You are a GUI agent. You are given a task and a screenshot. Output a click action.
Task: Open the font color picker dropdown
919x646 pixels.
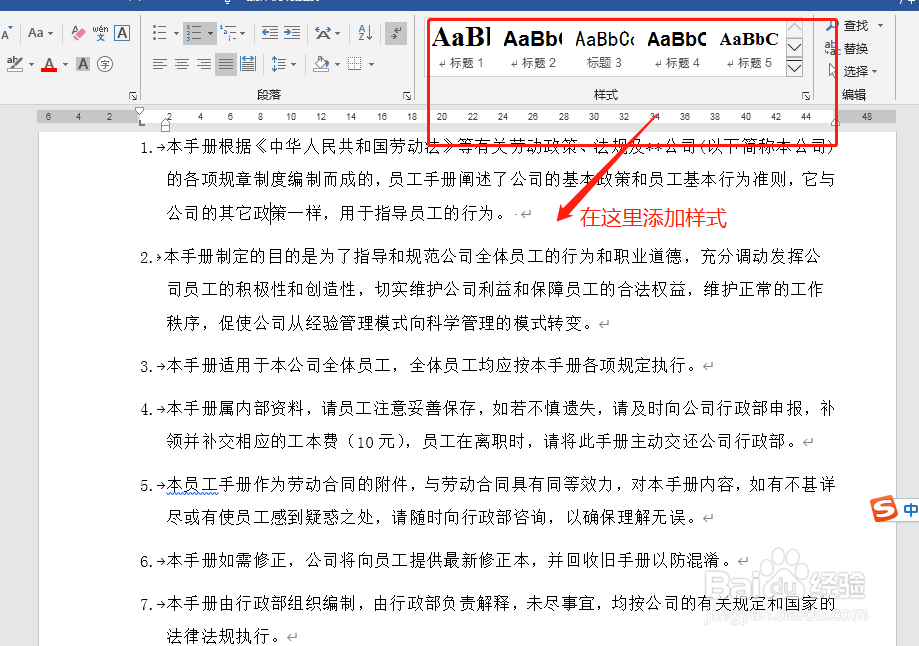tap(64, 65)
